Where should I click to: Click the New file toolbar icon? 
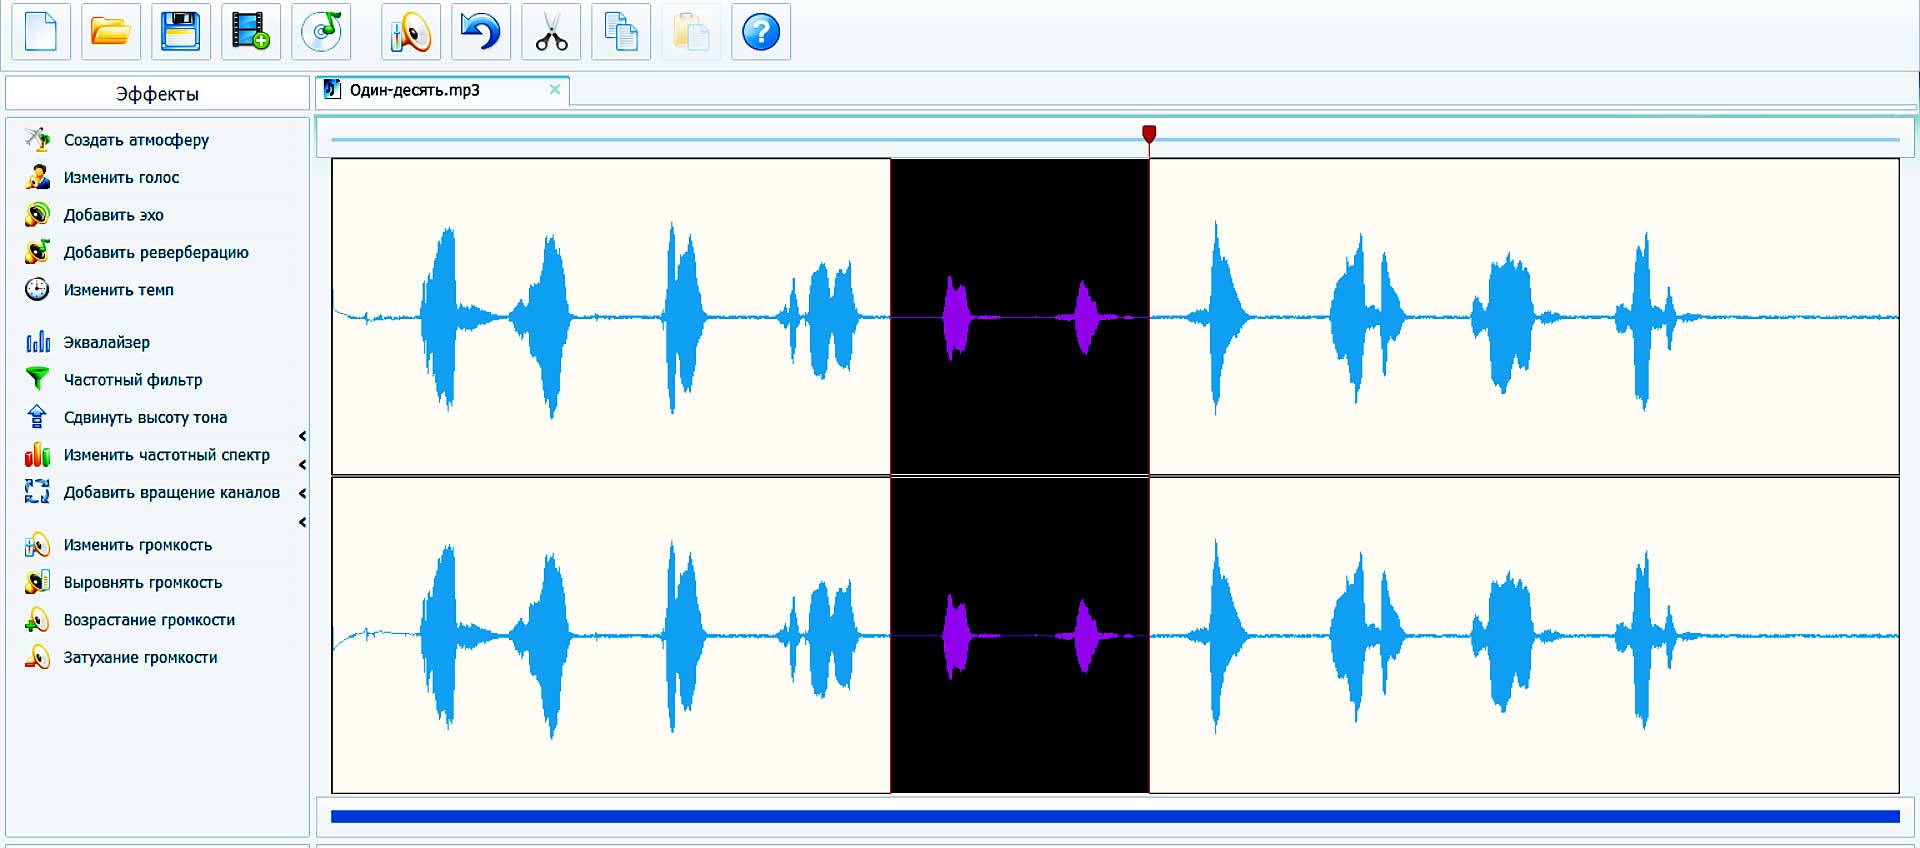click(x=41, y=32)
